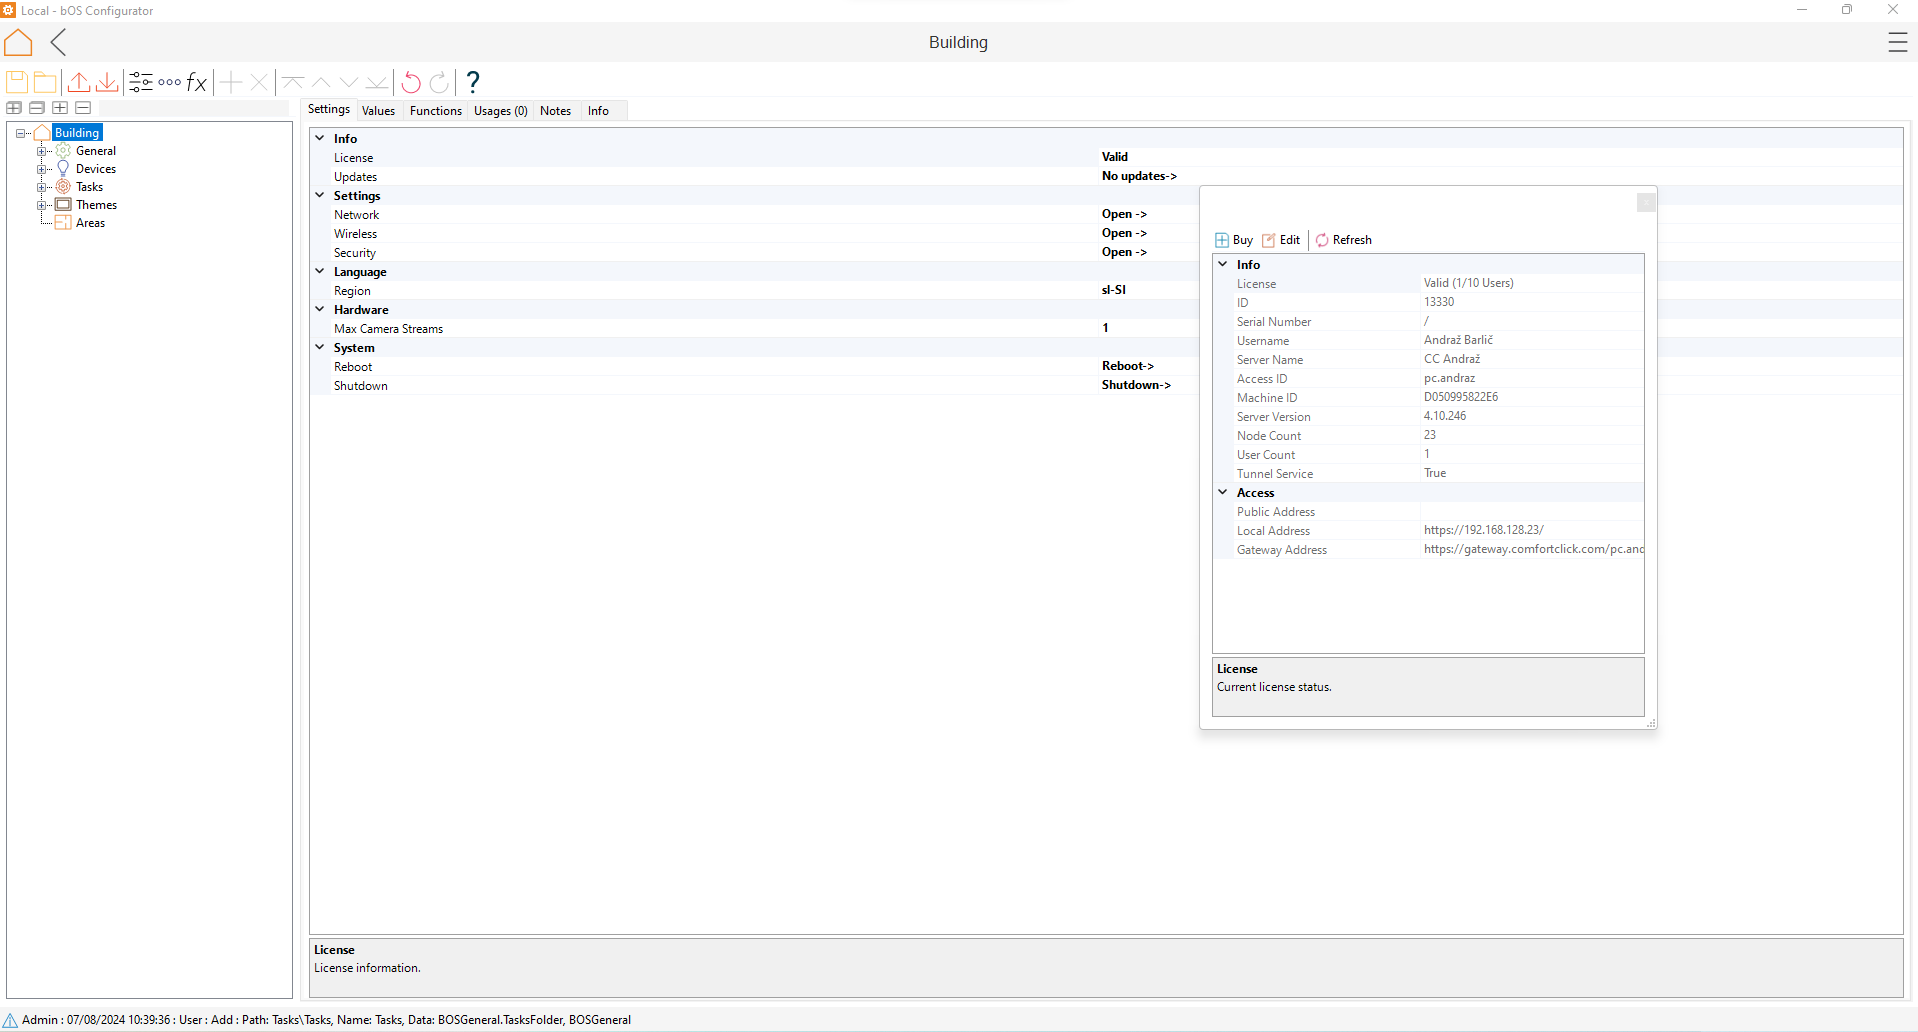Image resolution: width=1918 pixels, height=1032 pixels.
Task: Click the boxed plus expand icon above the tree
Action: [x=60, y=108]
